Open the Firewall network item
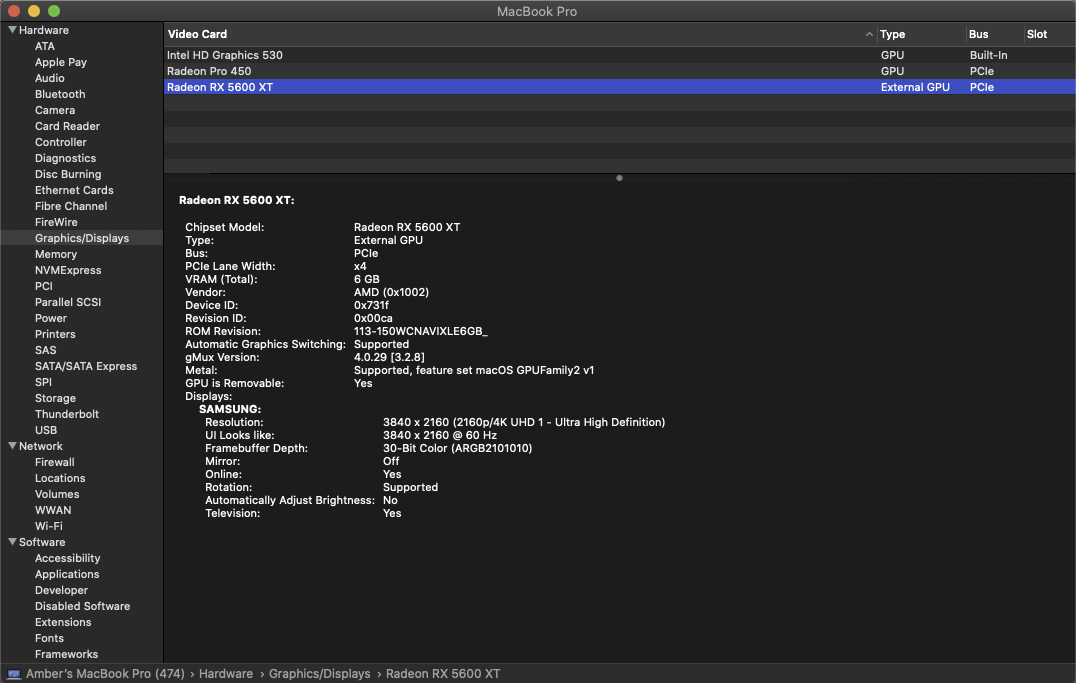Screen dimensions: 1076x683 click(x=55, y=462)
